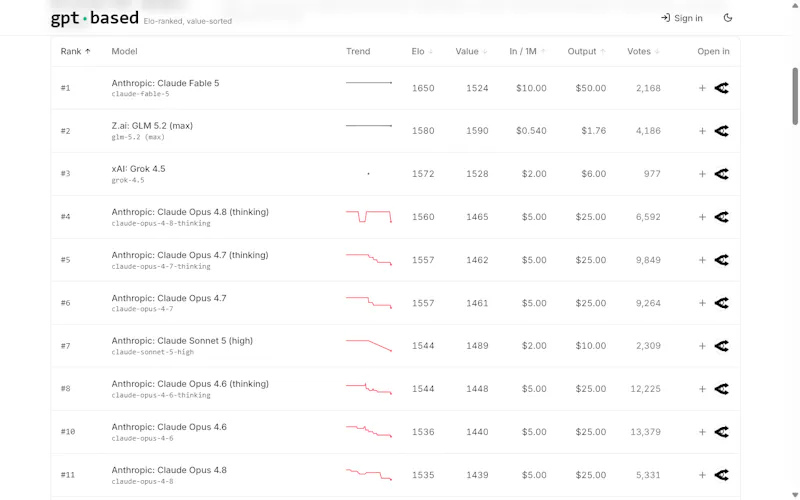
Task: Sort by the Output price column
Action: (x=586, y=51)
